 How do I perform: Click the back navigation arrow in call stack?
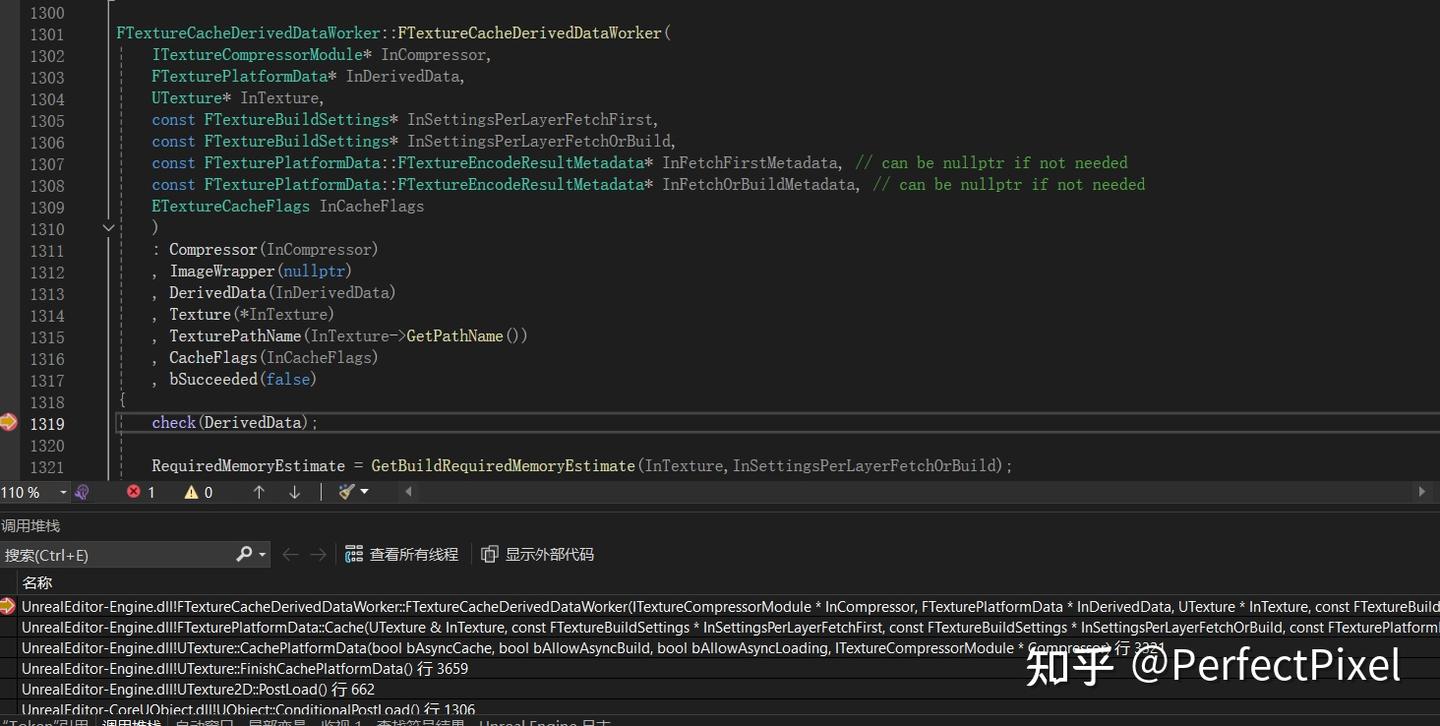[288, 553]
